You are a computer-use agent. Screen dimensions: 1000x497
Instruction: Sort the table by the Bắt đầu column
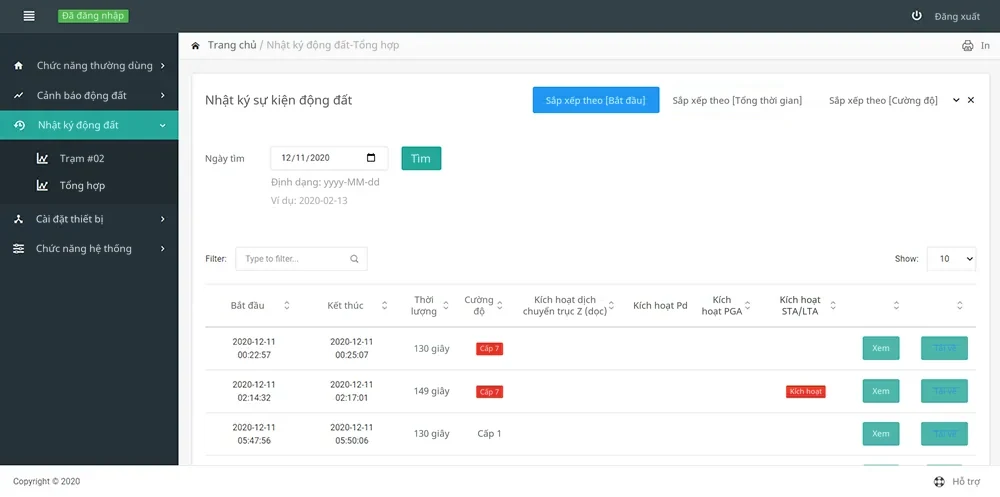click(286, 306)
